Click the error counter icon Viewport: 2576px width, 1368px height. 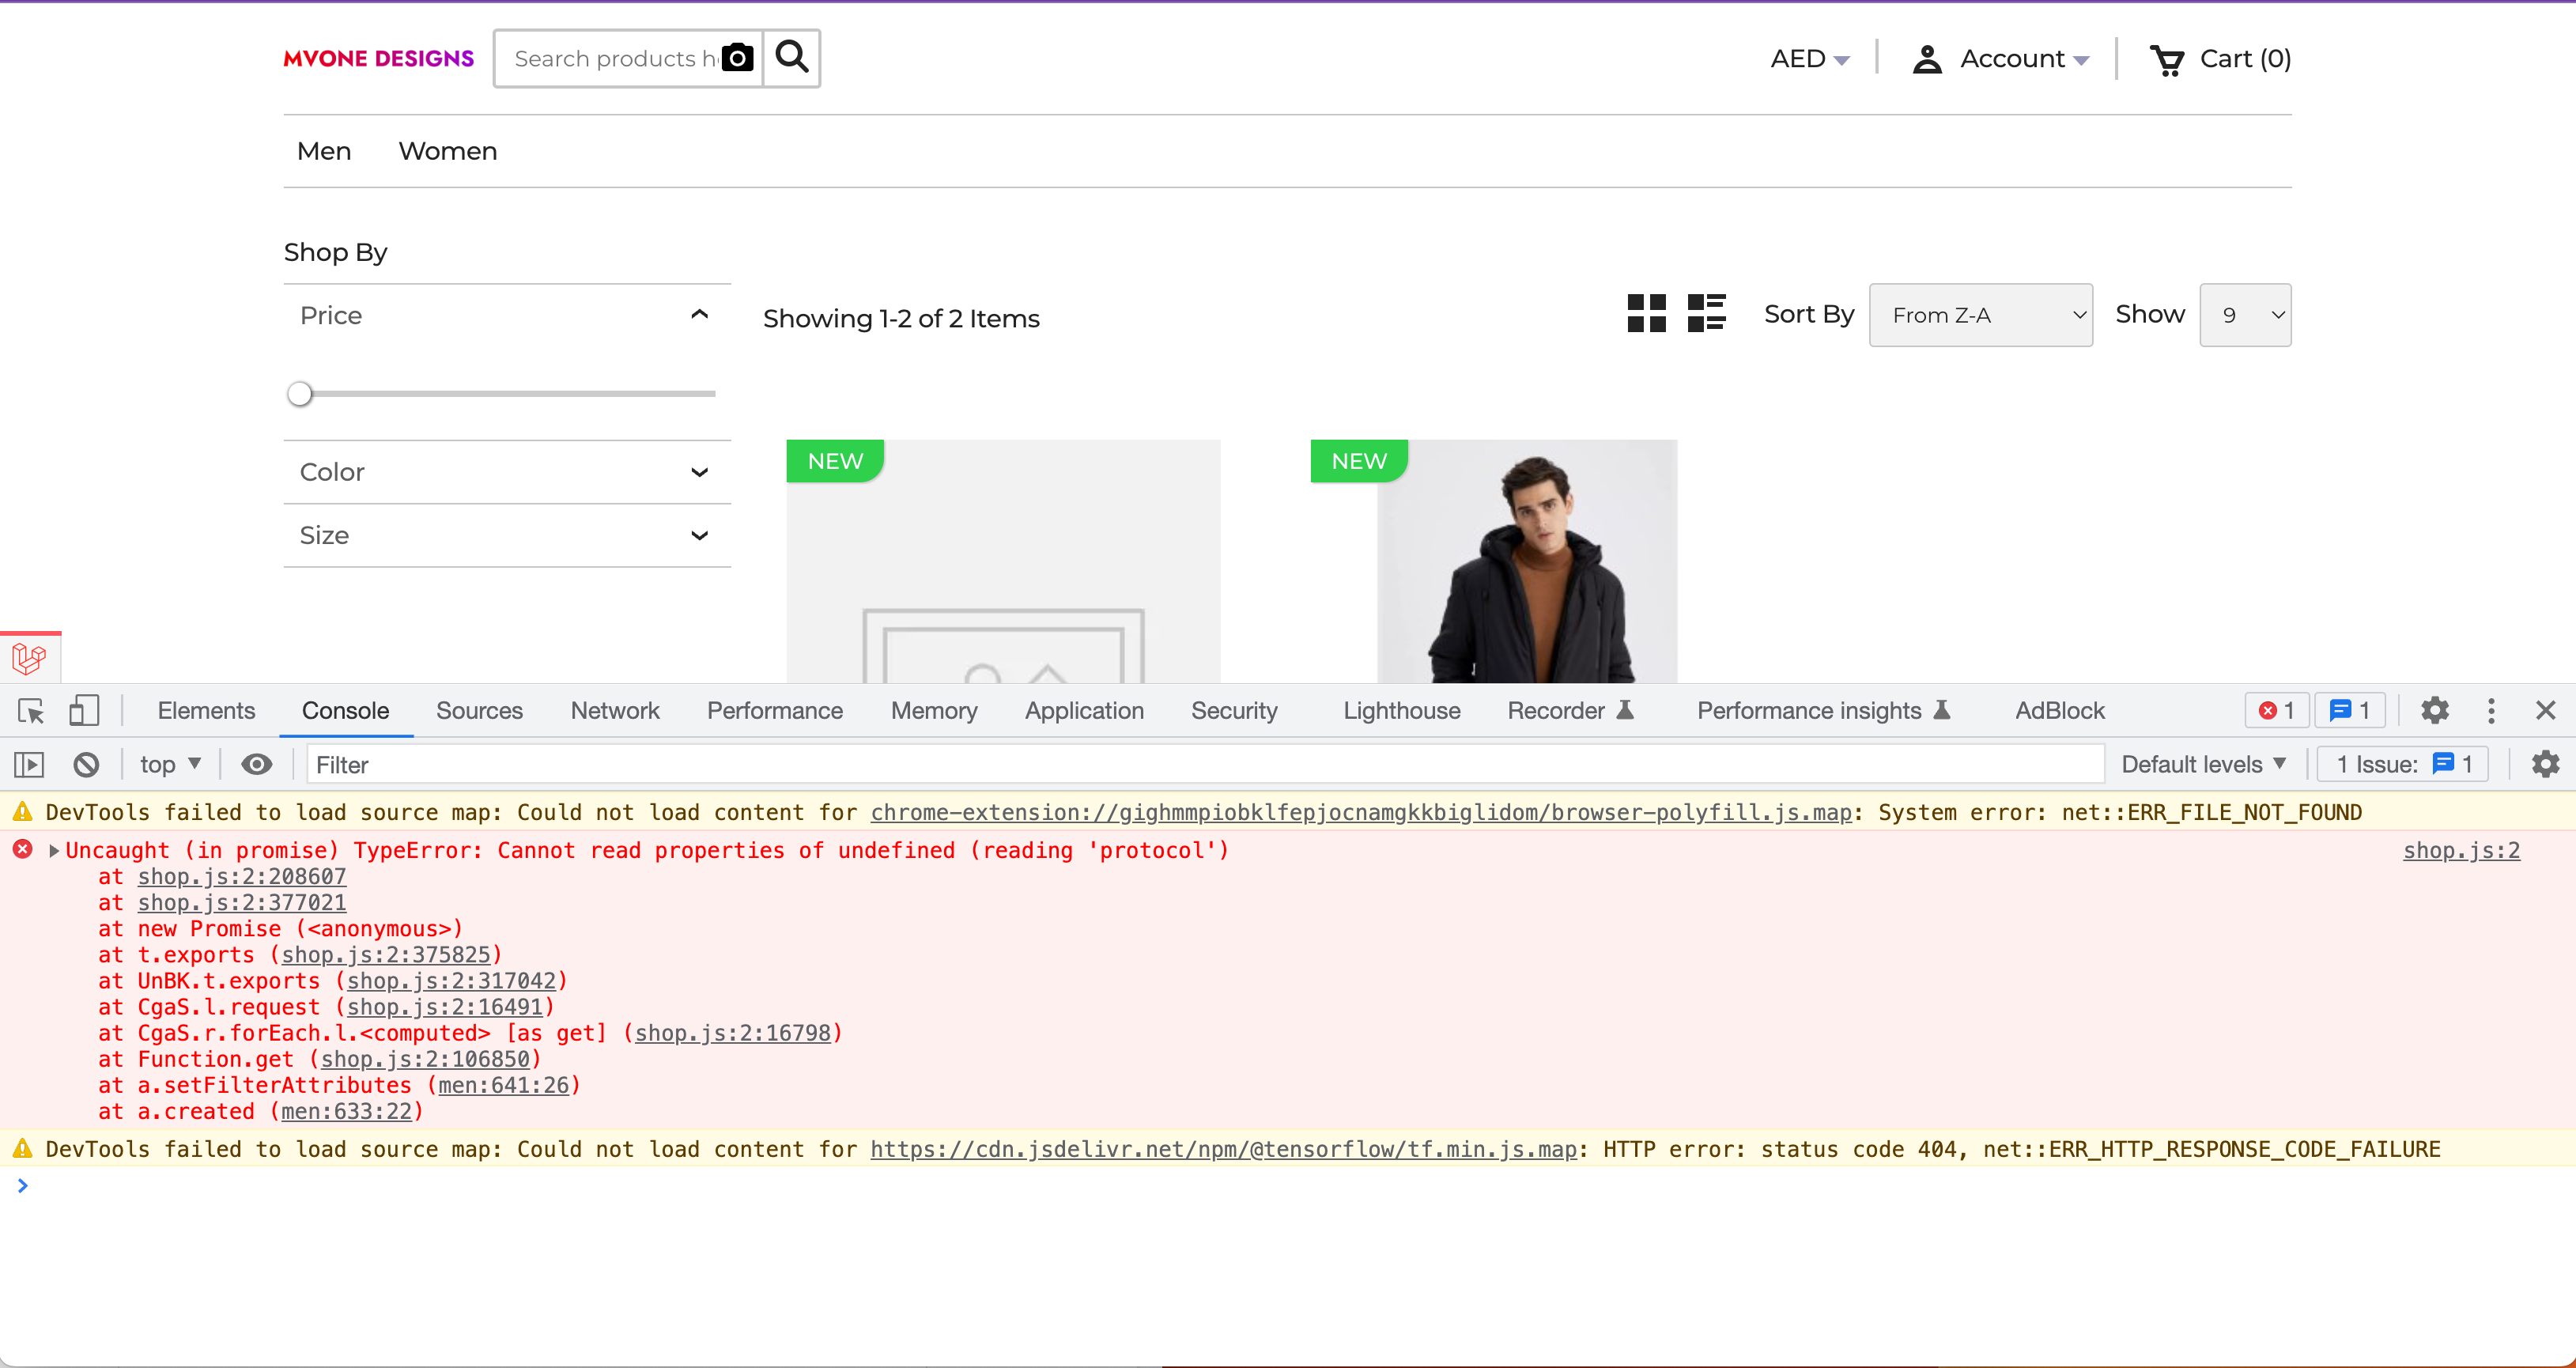(x=2276, y=710)
